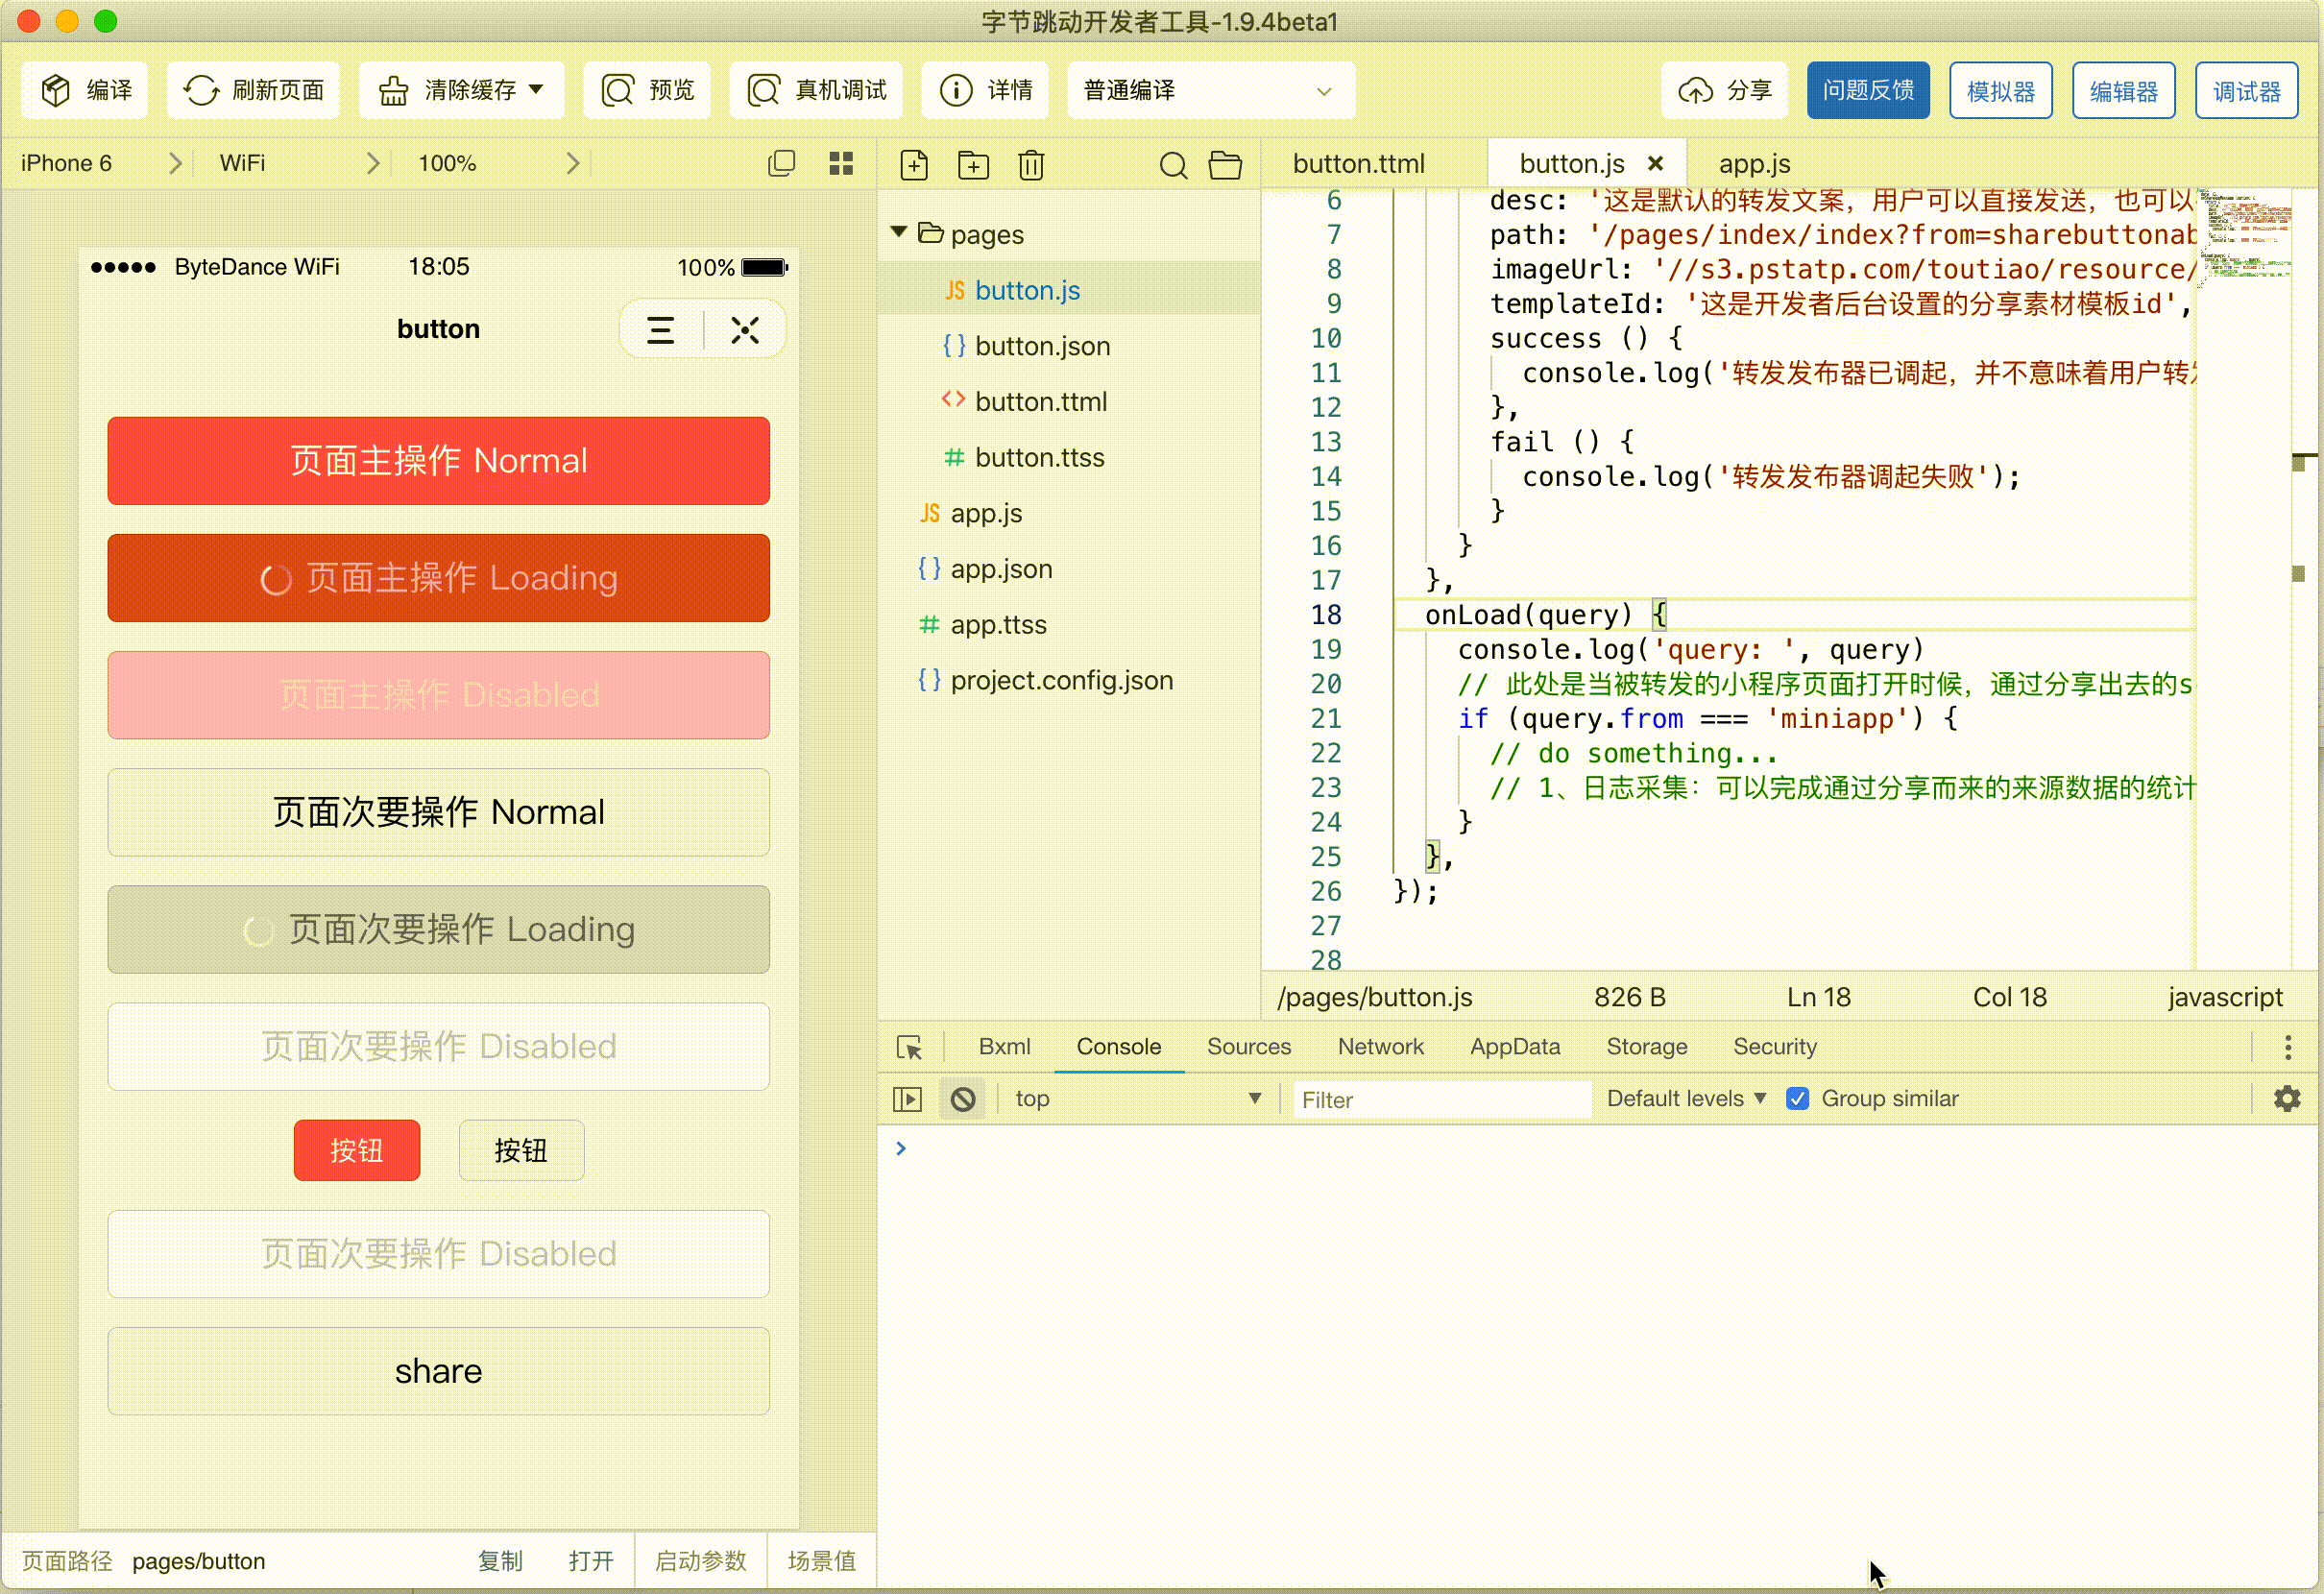Switch to the Network devtools tab
The width and height of the screenshot is (2324, 1594).
pyautogui.click(x=1380, y=1046)
